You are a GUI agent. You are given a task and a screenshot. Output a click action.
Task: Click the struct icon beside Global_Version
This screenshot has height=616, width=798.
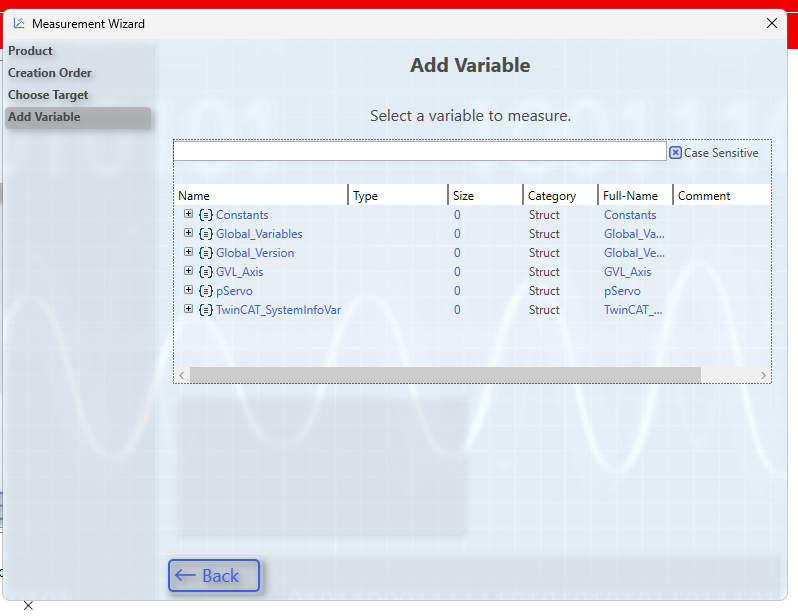(x=206, y=253)
